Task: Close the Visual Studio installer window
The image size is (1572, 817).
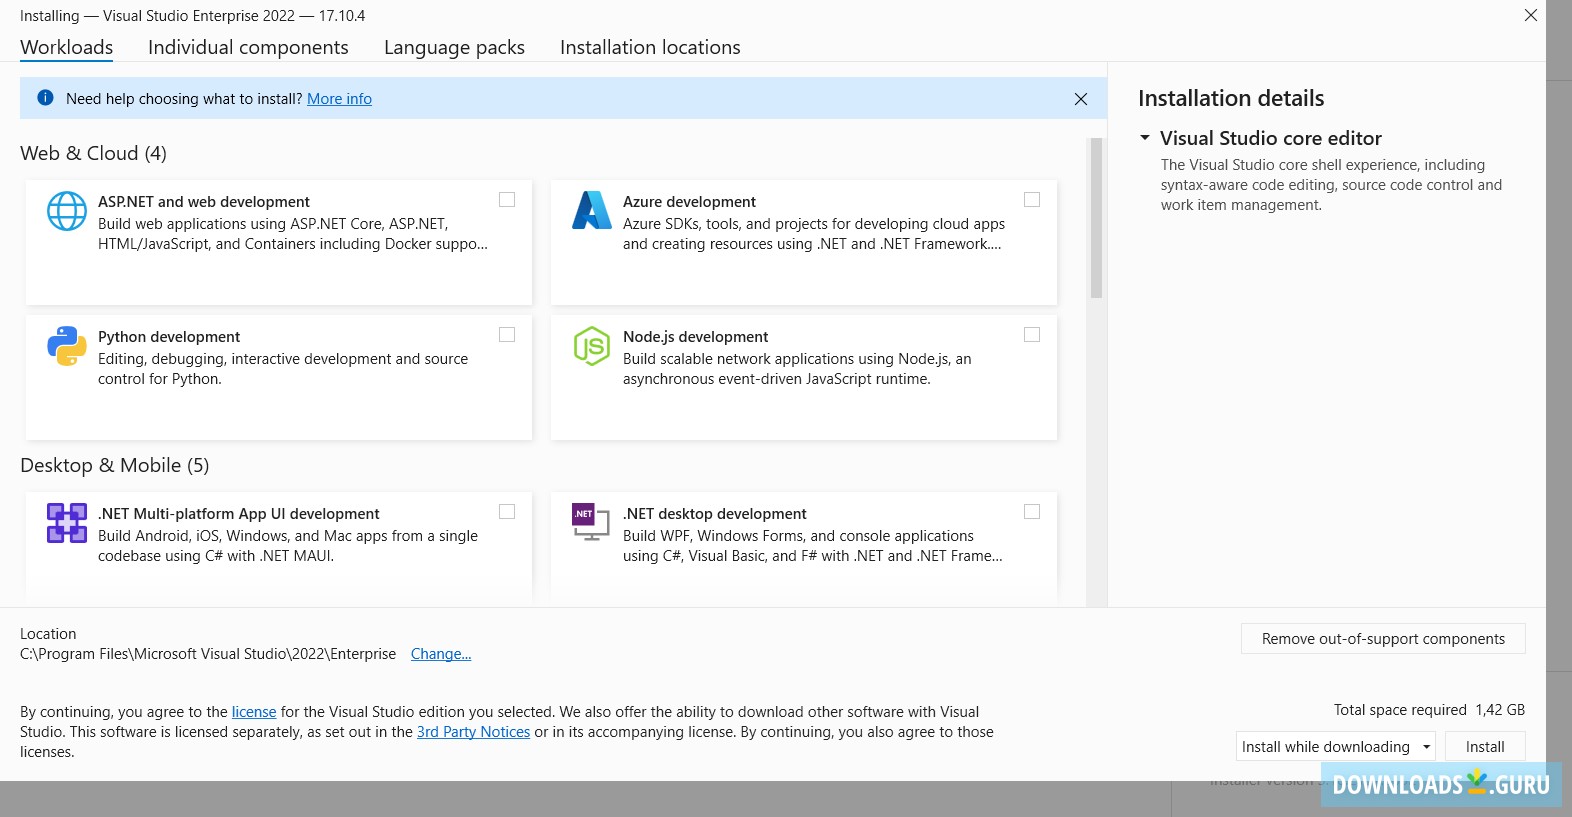Action: point(1531,15)
